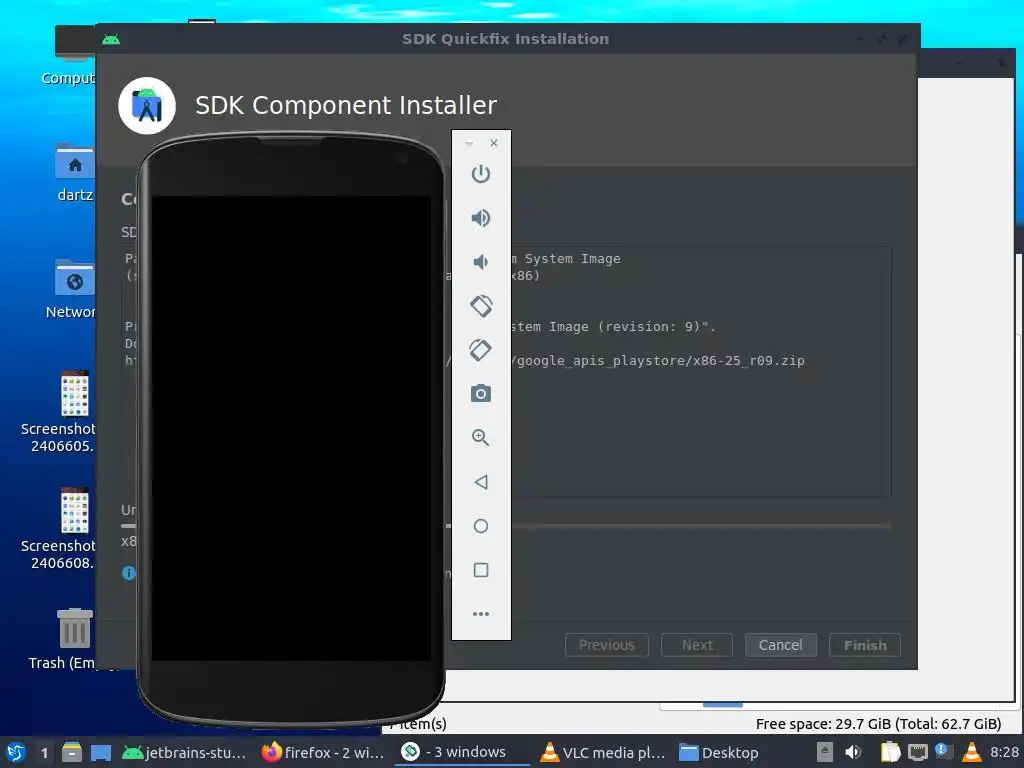This screenshot has height=768, width=1024.
Task: Click the Android icon in the installer title bar
Action: point(111,39)
